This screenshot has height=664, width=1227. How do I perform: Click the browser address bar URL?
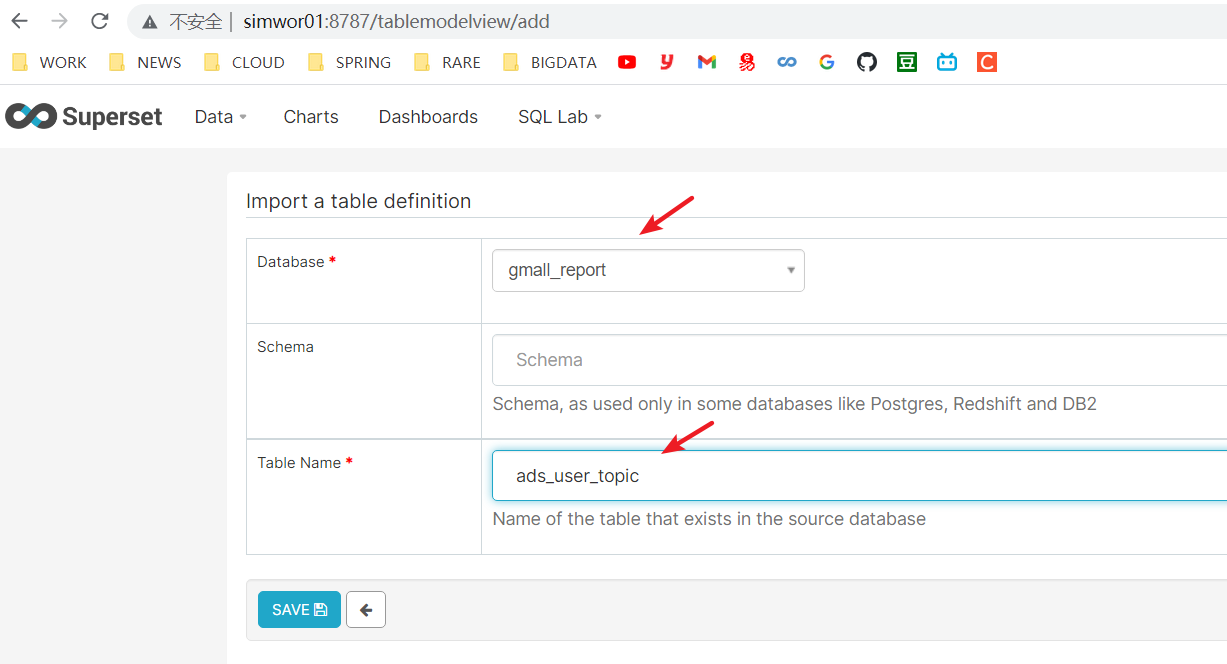point(396,21)
